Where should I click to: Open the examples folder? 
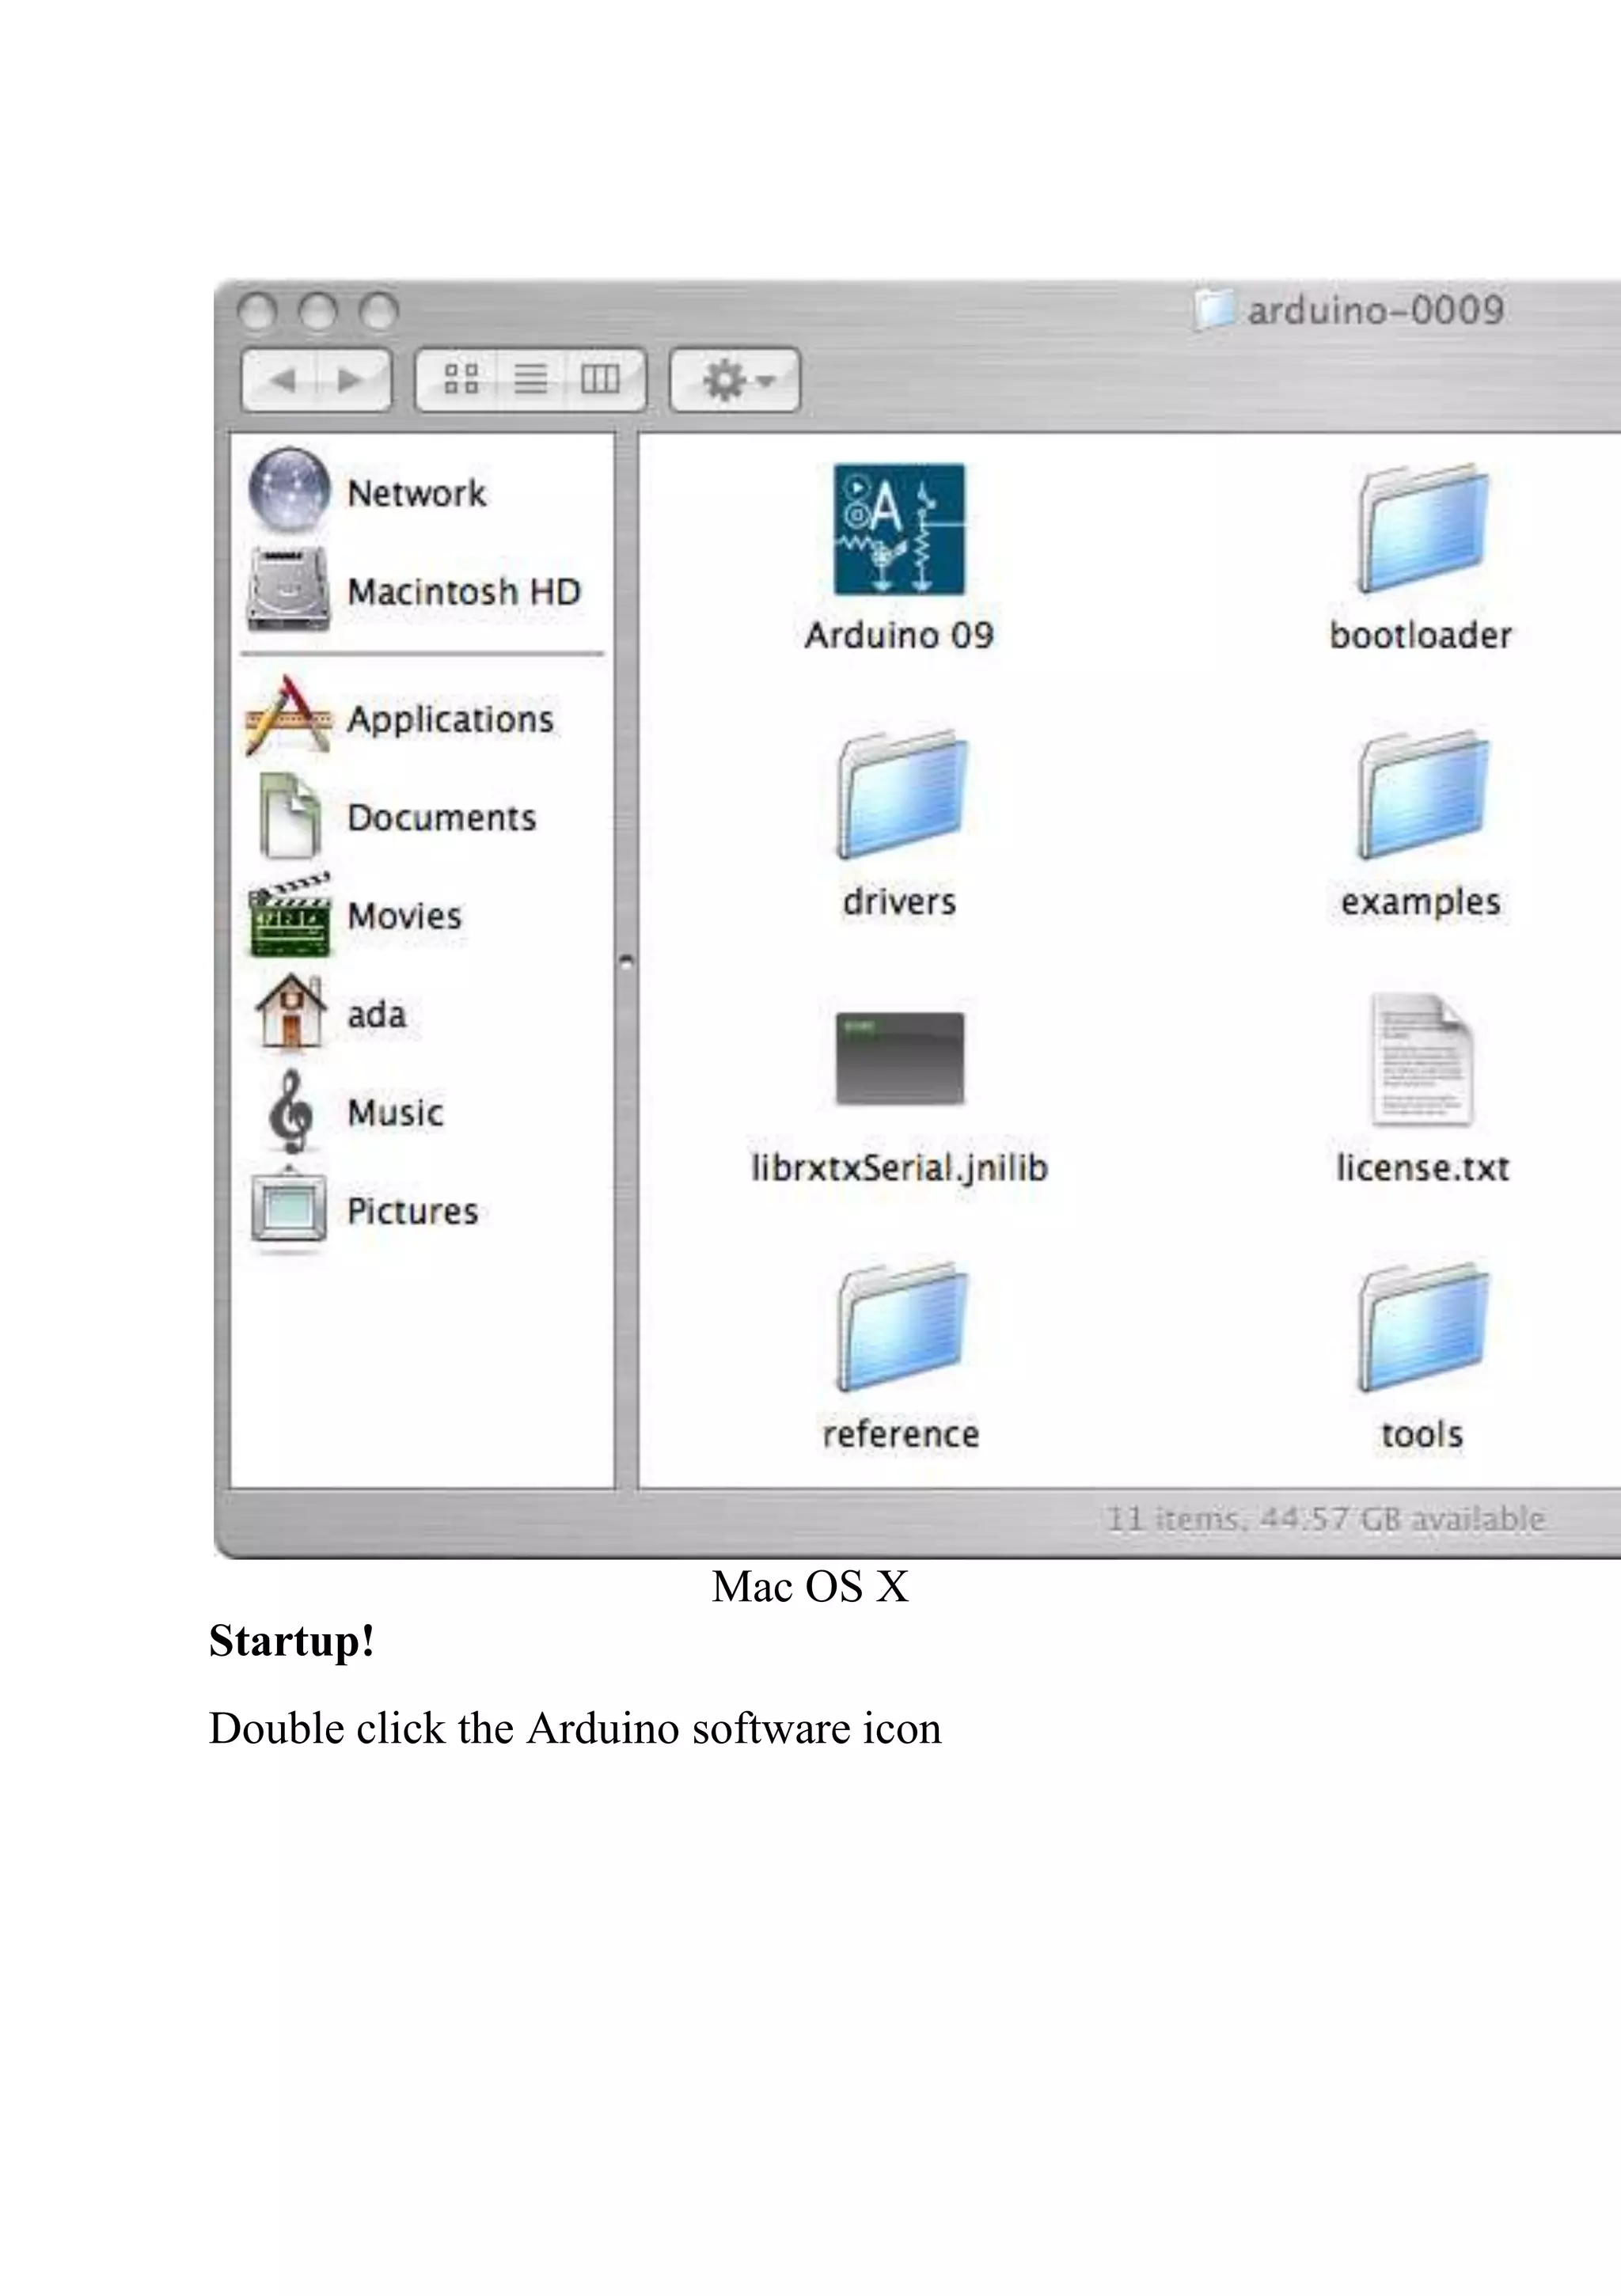point(1422,795)
